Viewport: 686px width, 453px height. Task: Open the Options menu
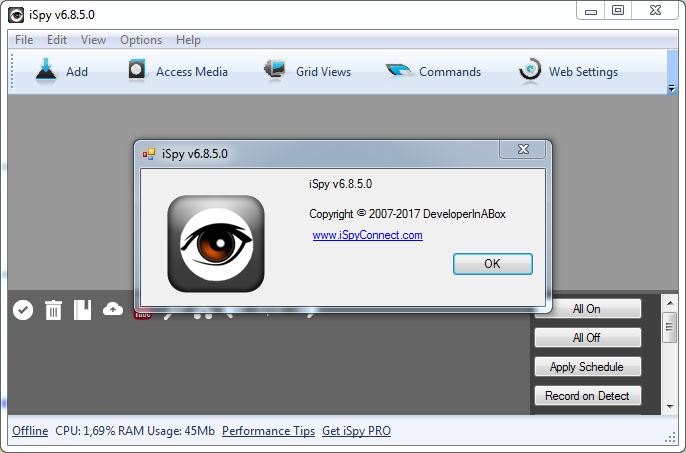pos(141,40)
